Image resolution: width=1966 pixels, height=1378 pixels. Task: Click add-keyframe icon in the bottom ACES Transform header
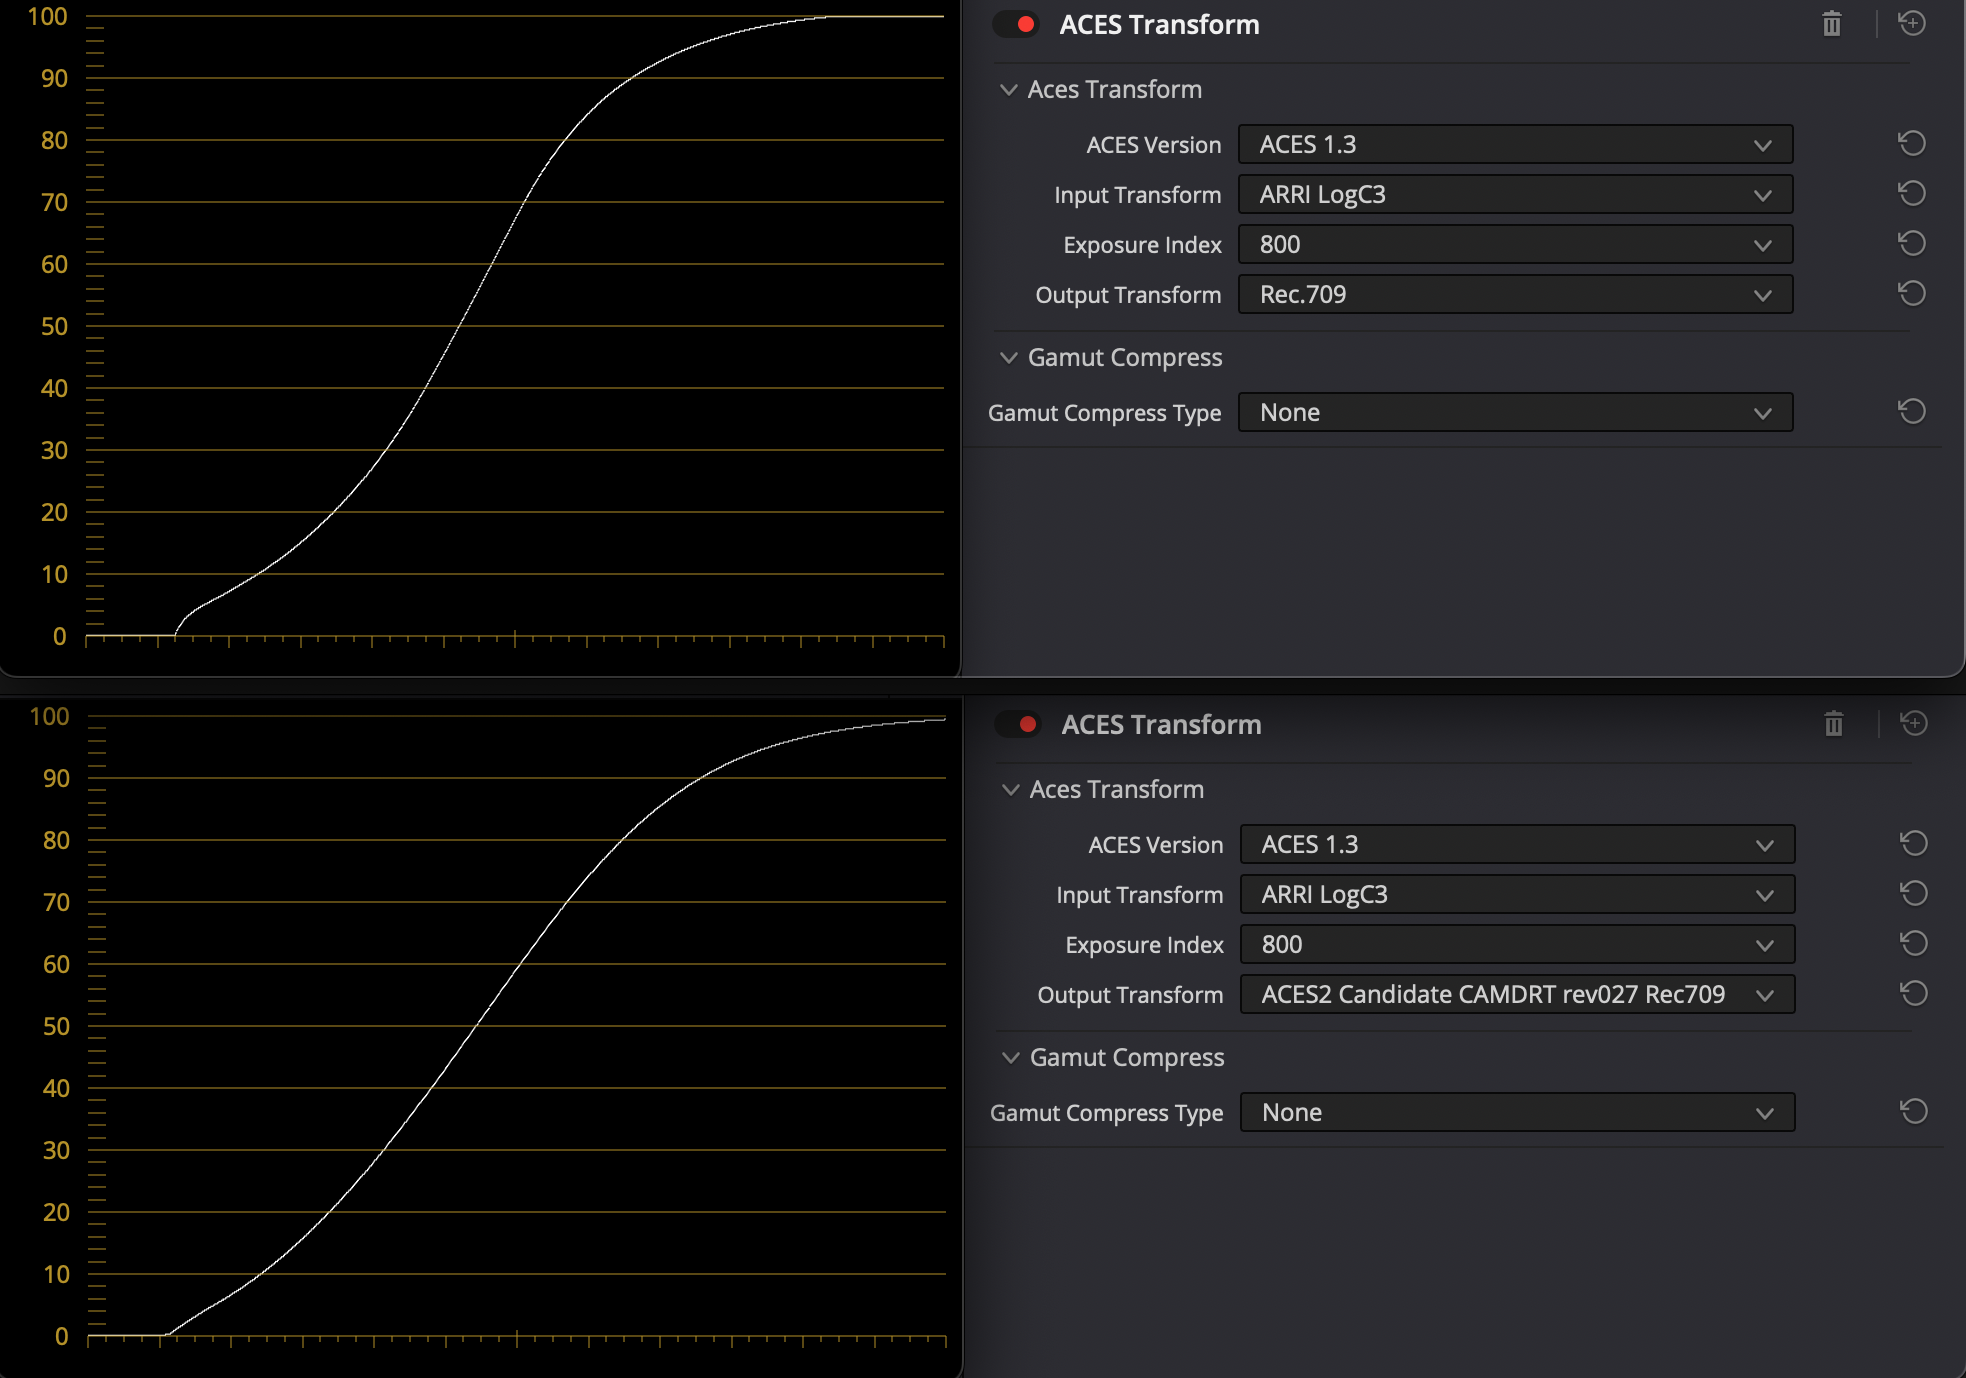1914,723
